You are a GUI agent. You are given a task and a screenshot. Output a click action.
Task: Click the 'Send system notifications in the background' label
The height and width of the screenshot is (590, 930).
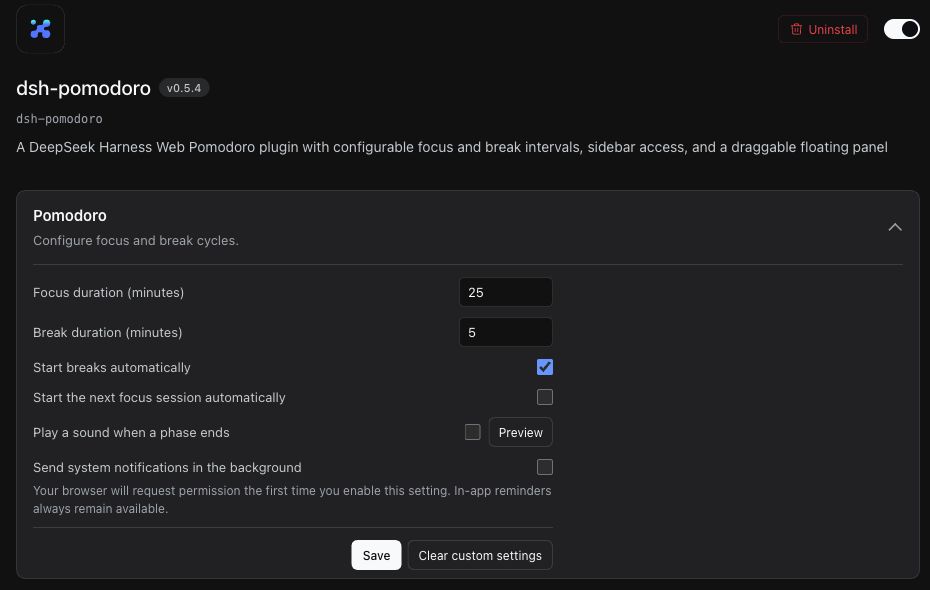pyautogui.click(x=167, y=467)
